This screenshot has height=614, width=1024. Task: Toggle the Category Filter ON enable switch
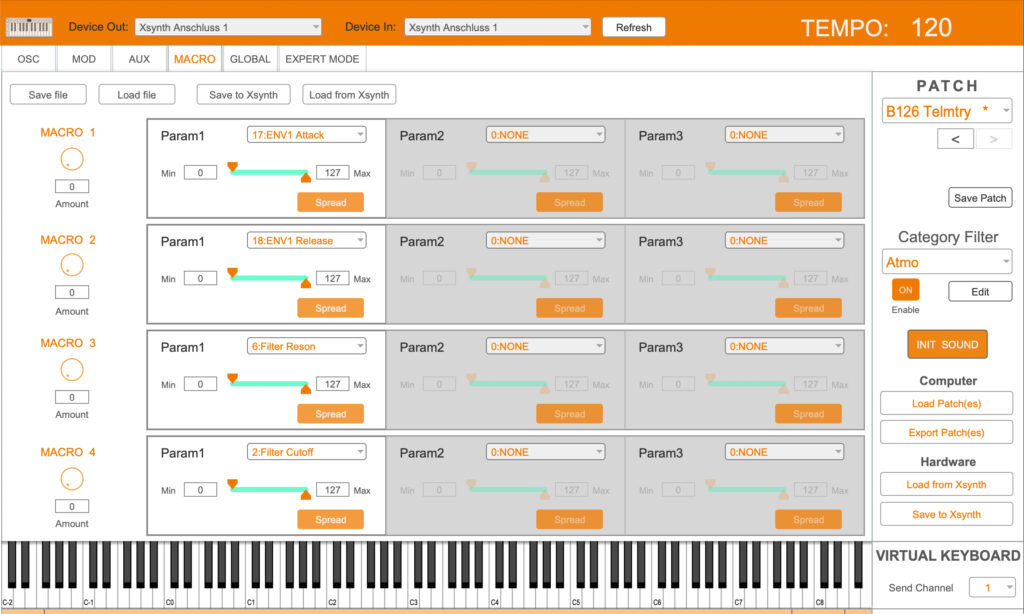tap(905, 290)
